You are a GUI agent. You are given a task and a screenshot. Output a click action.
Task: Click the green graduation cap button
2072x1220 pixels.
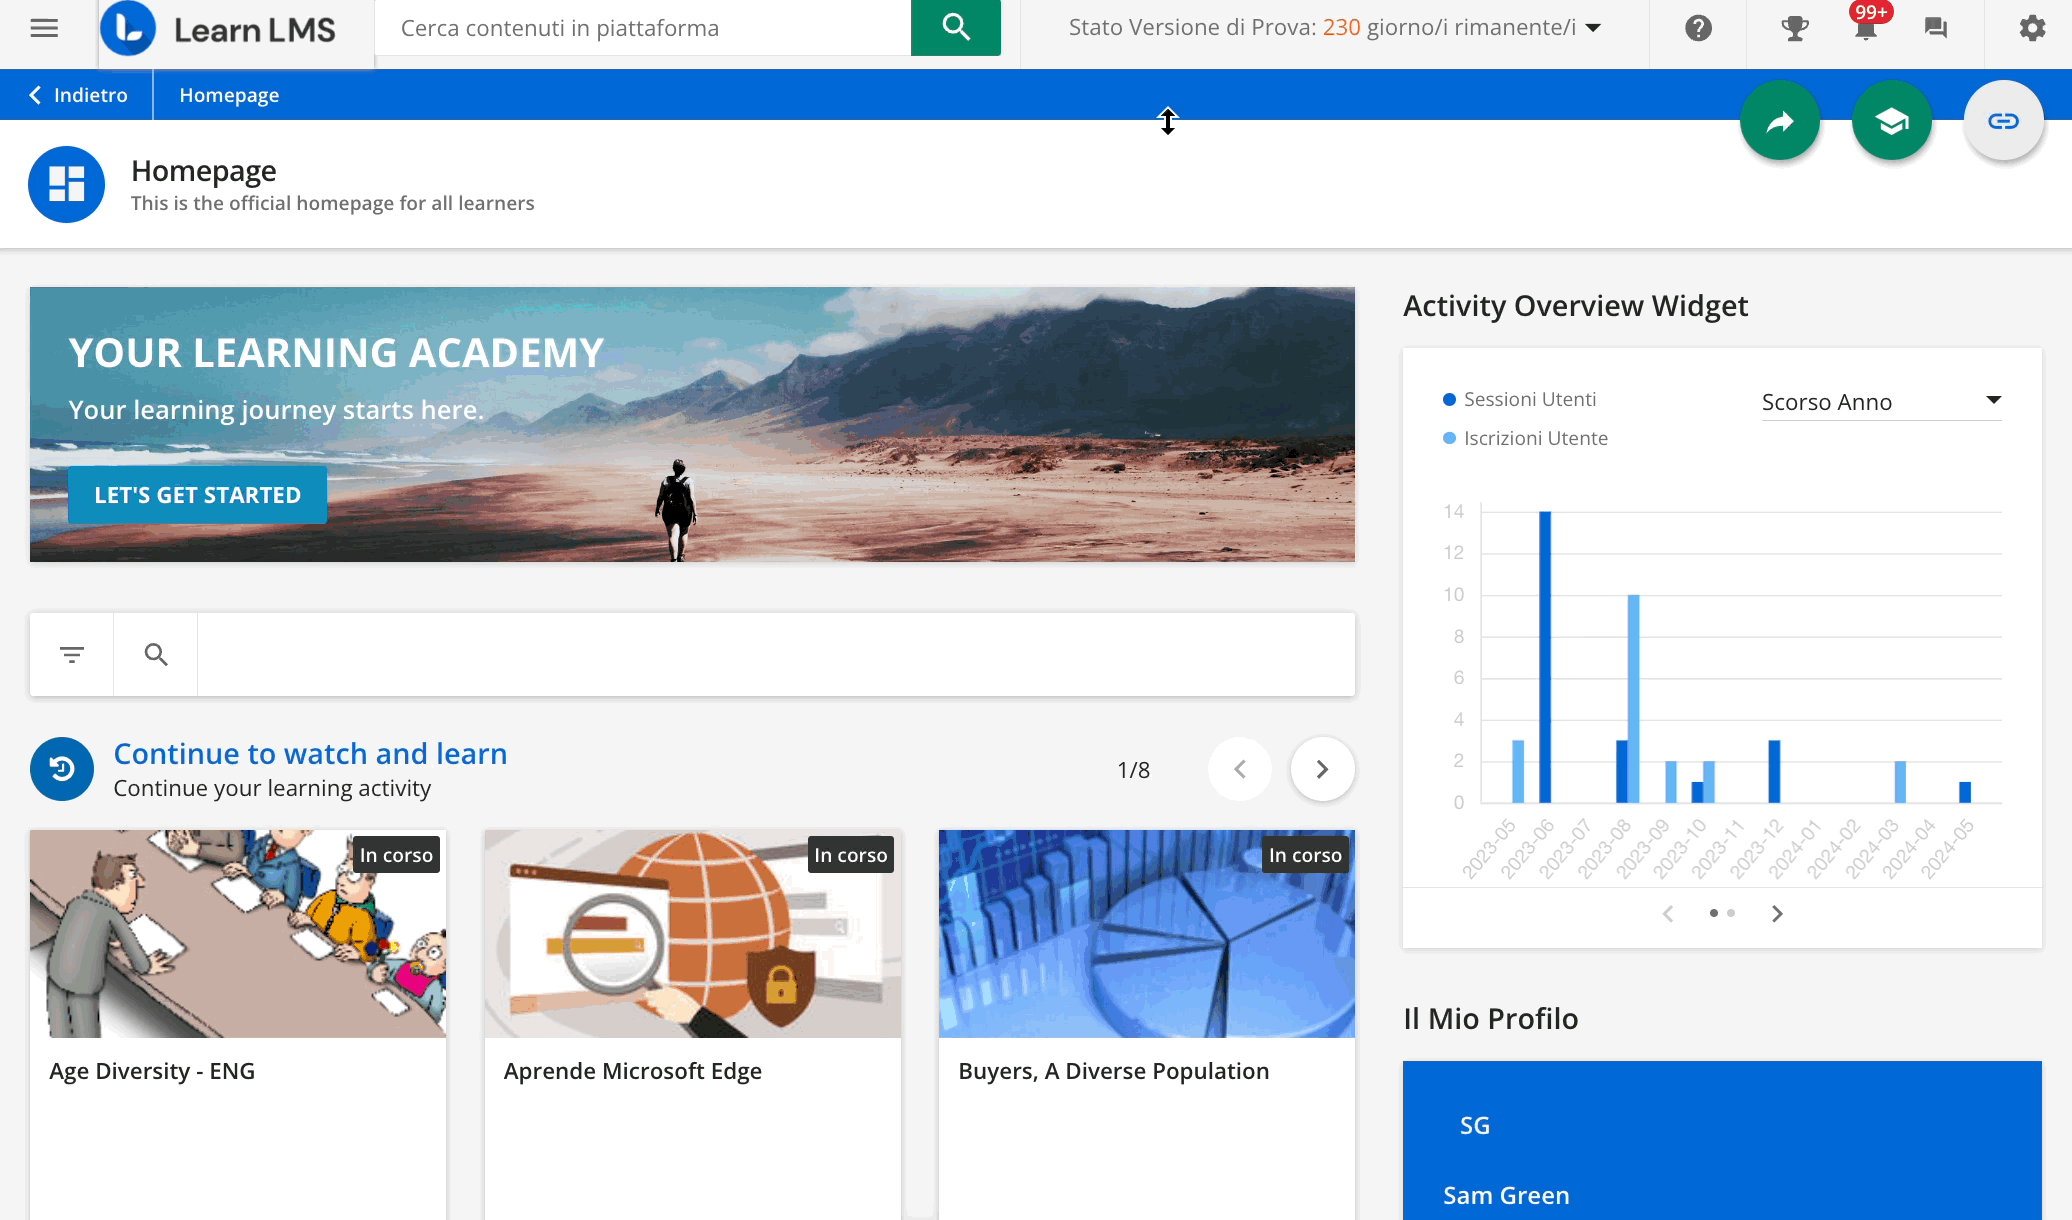tap(1892, 121)
